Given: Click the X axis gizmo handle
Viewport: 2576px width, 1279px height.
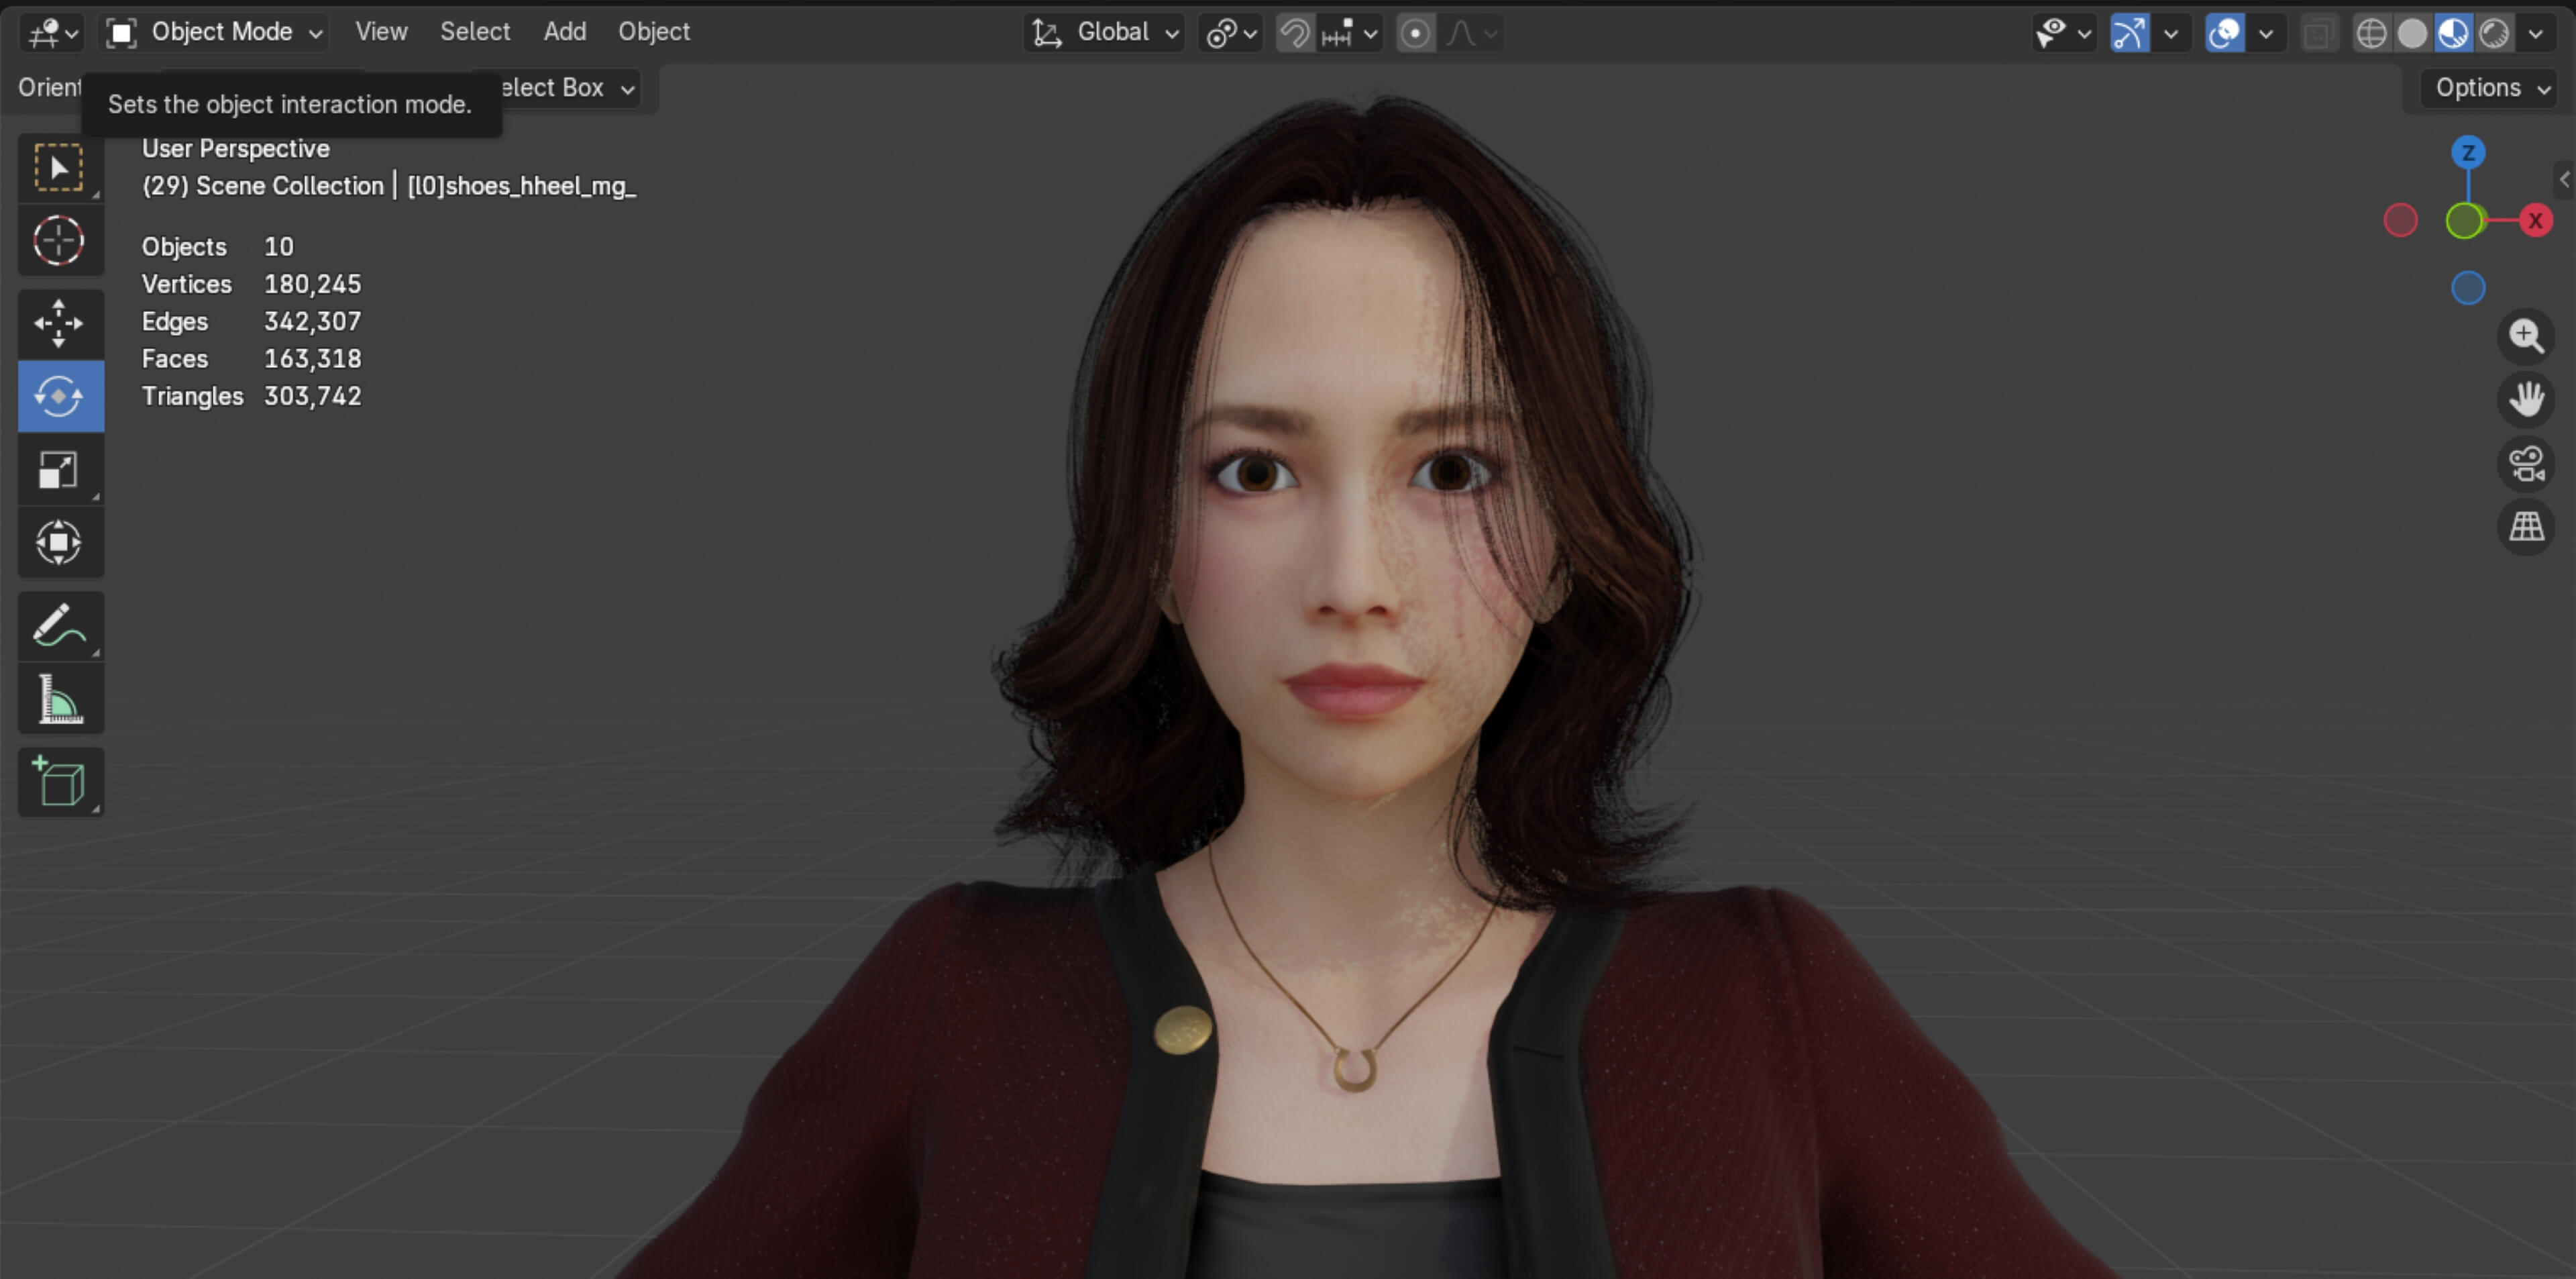Looking at the screenshot, I should click(x=2535, y=220).
